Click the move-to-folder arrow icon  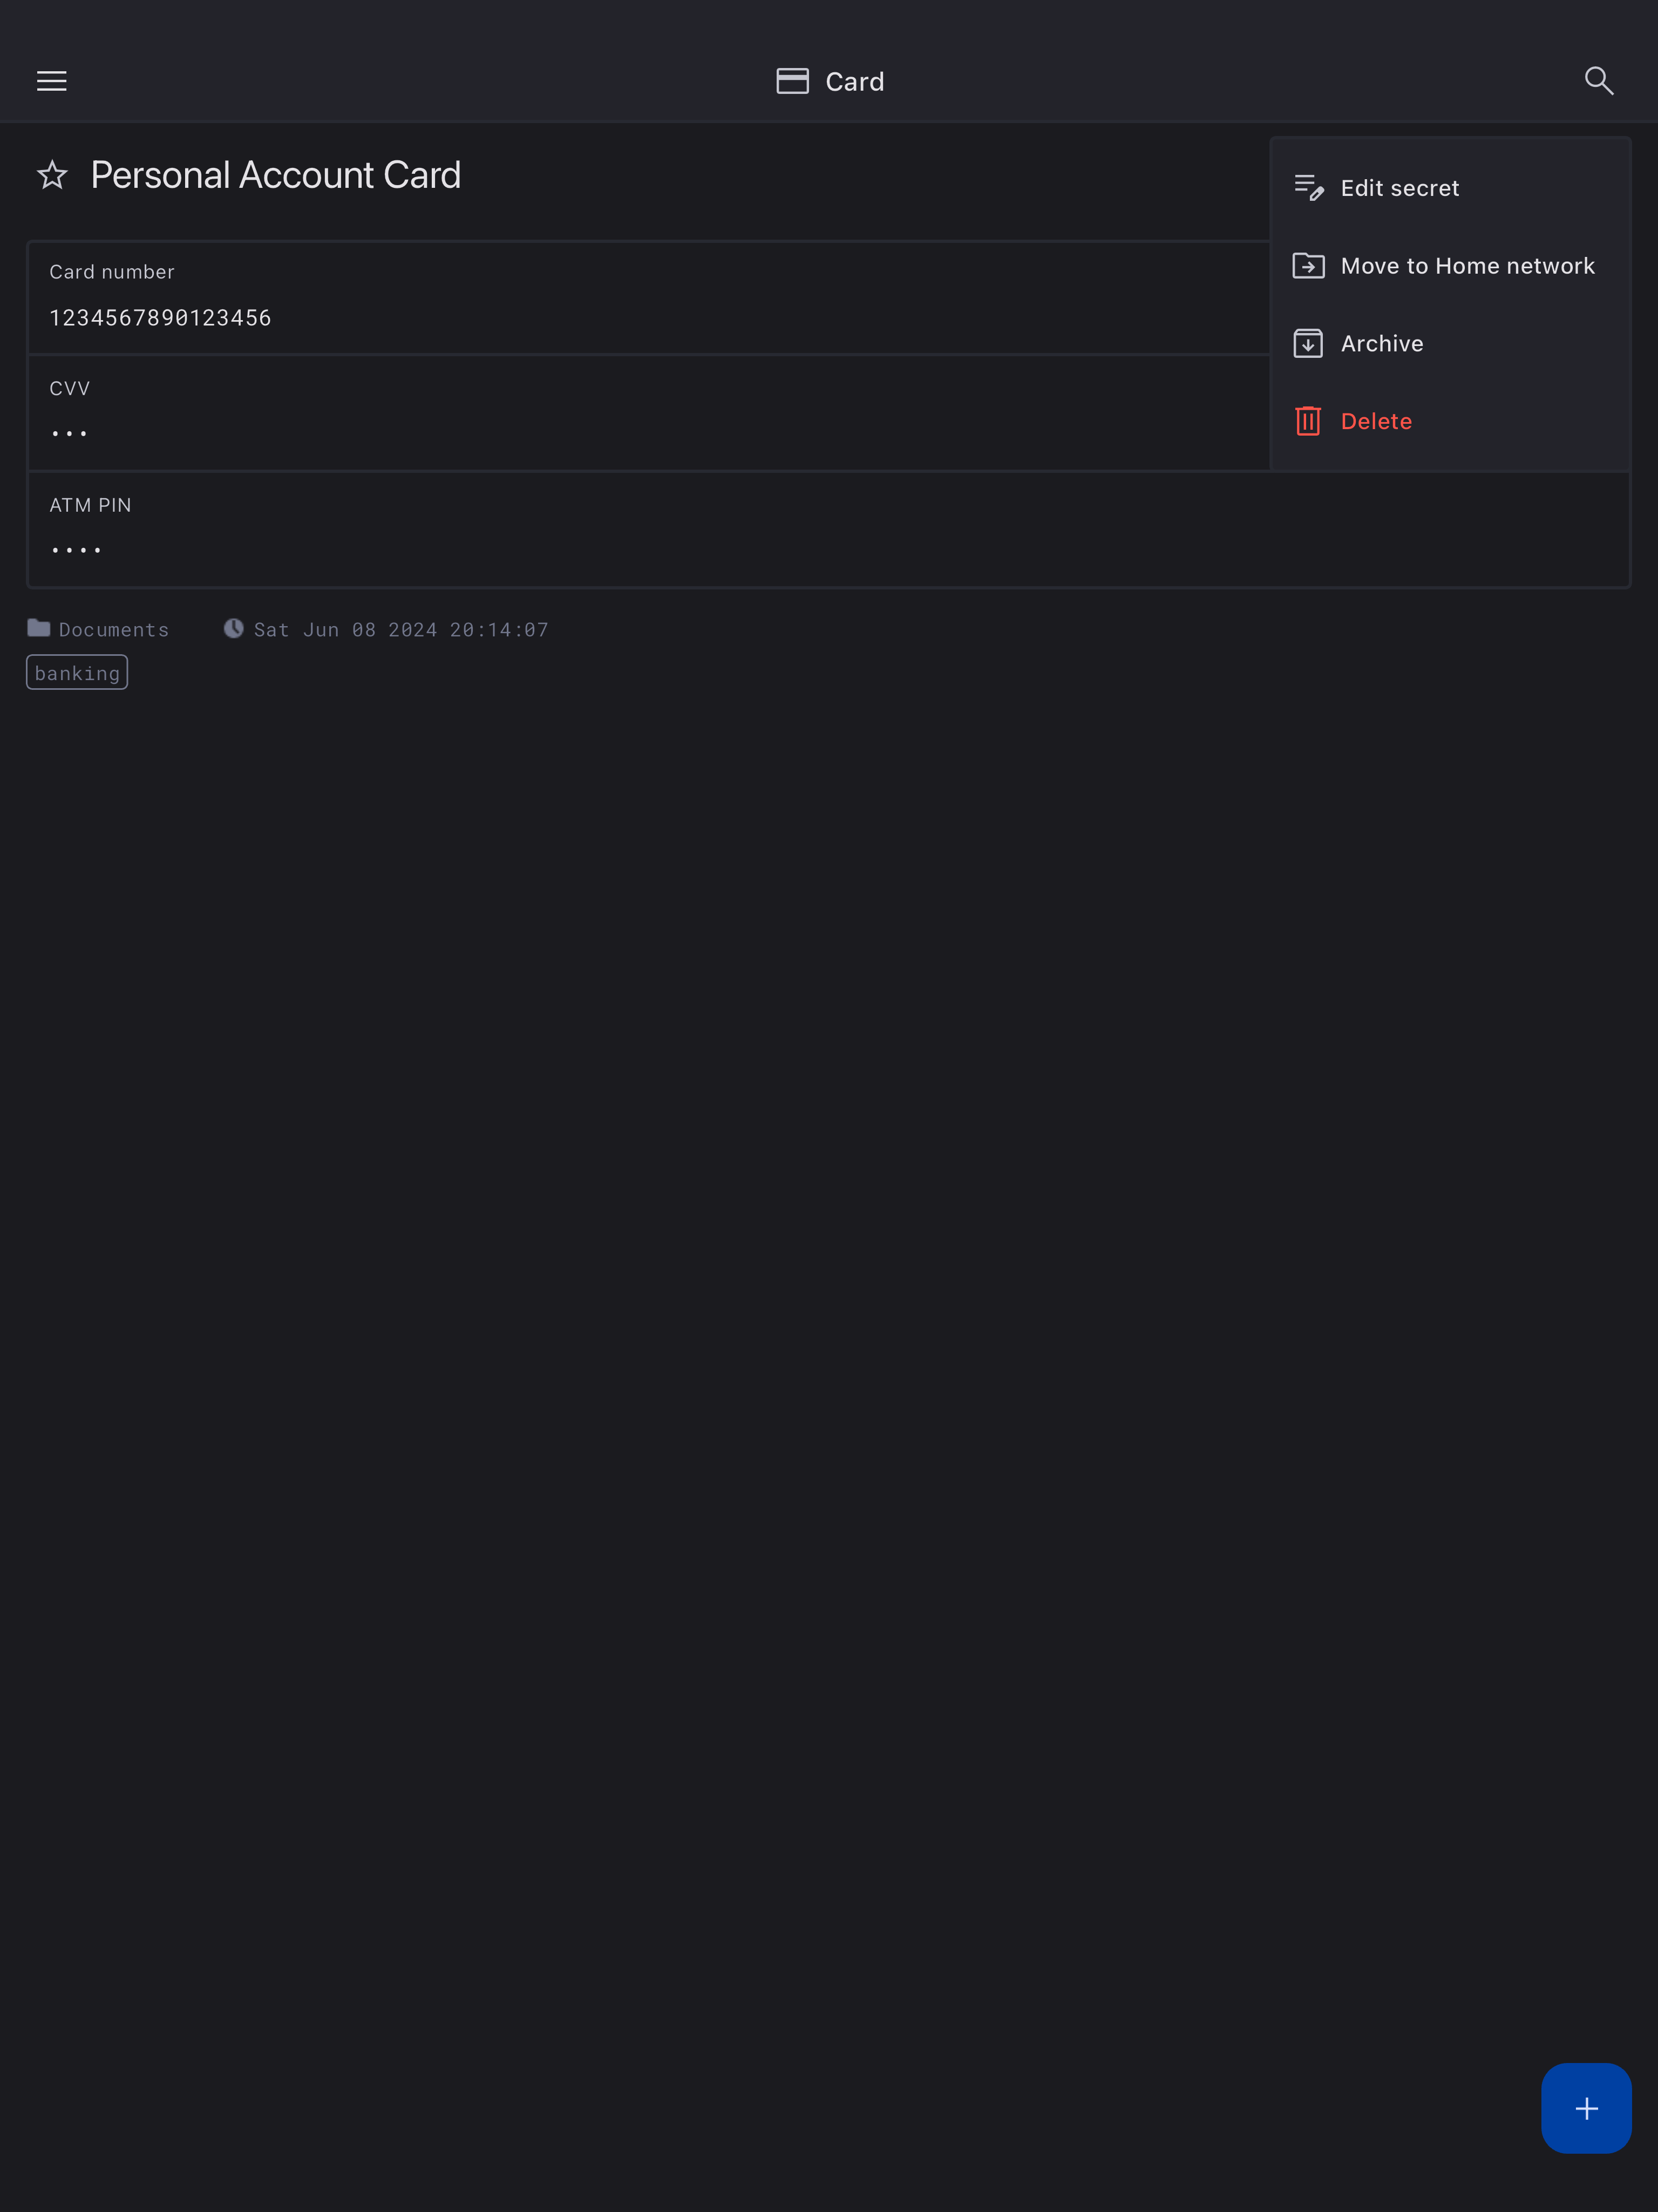1308,266
